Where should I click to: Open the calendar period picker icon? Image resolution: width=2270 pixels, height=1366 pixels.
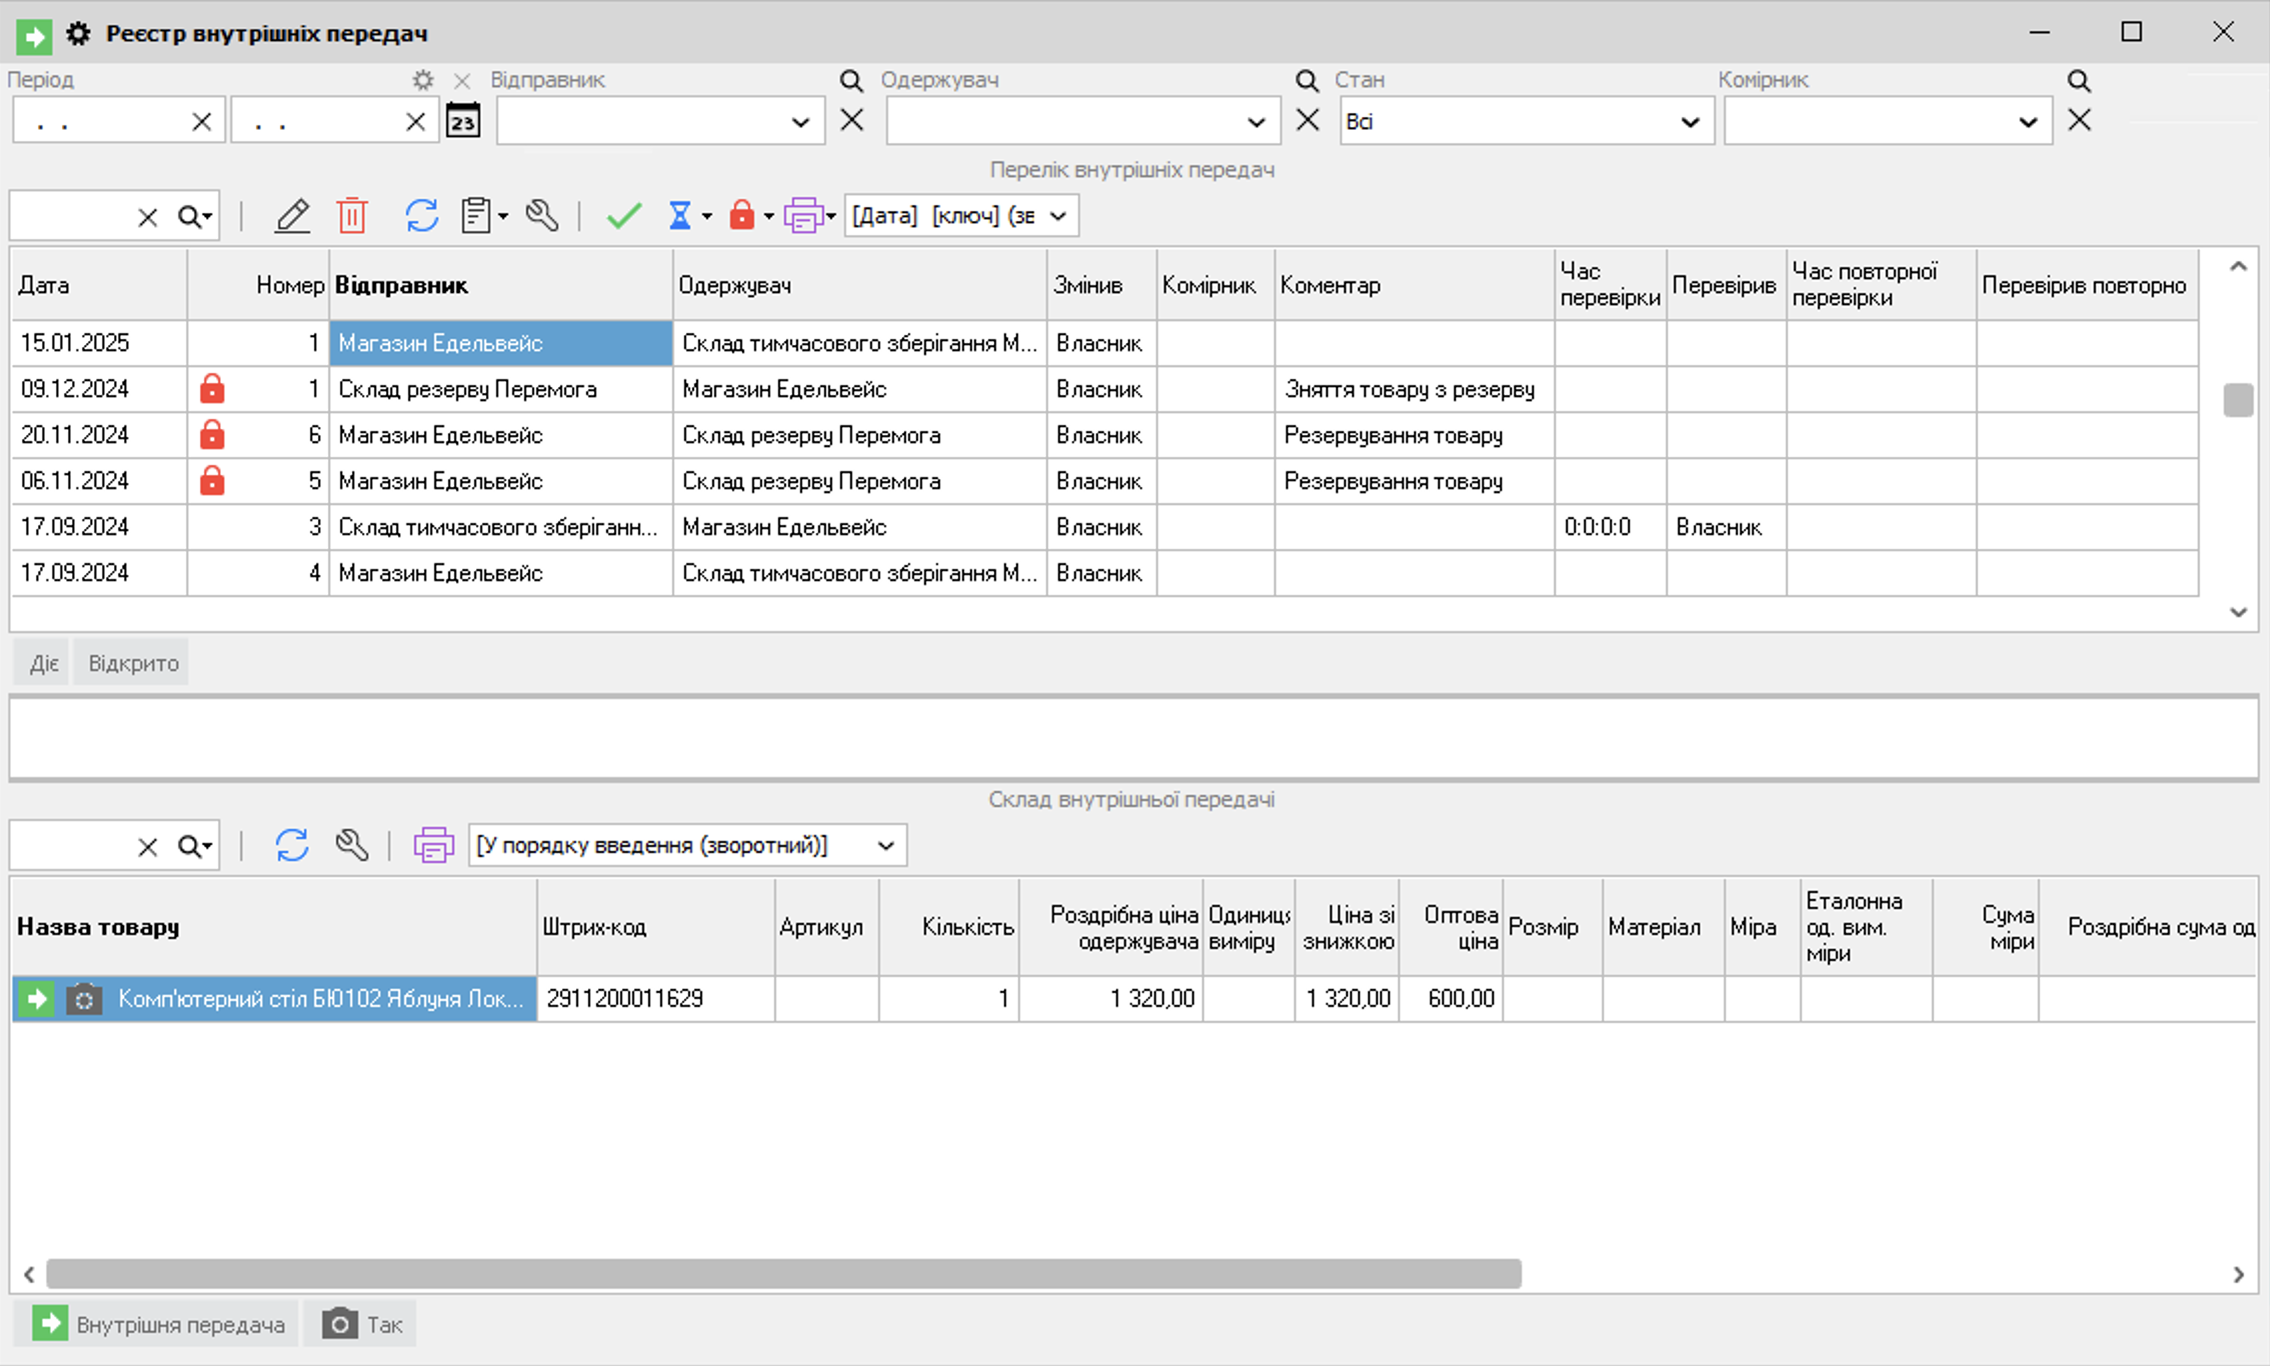[463, 122]
